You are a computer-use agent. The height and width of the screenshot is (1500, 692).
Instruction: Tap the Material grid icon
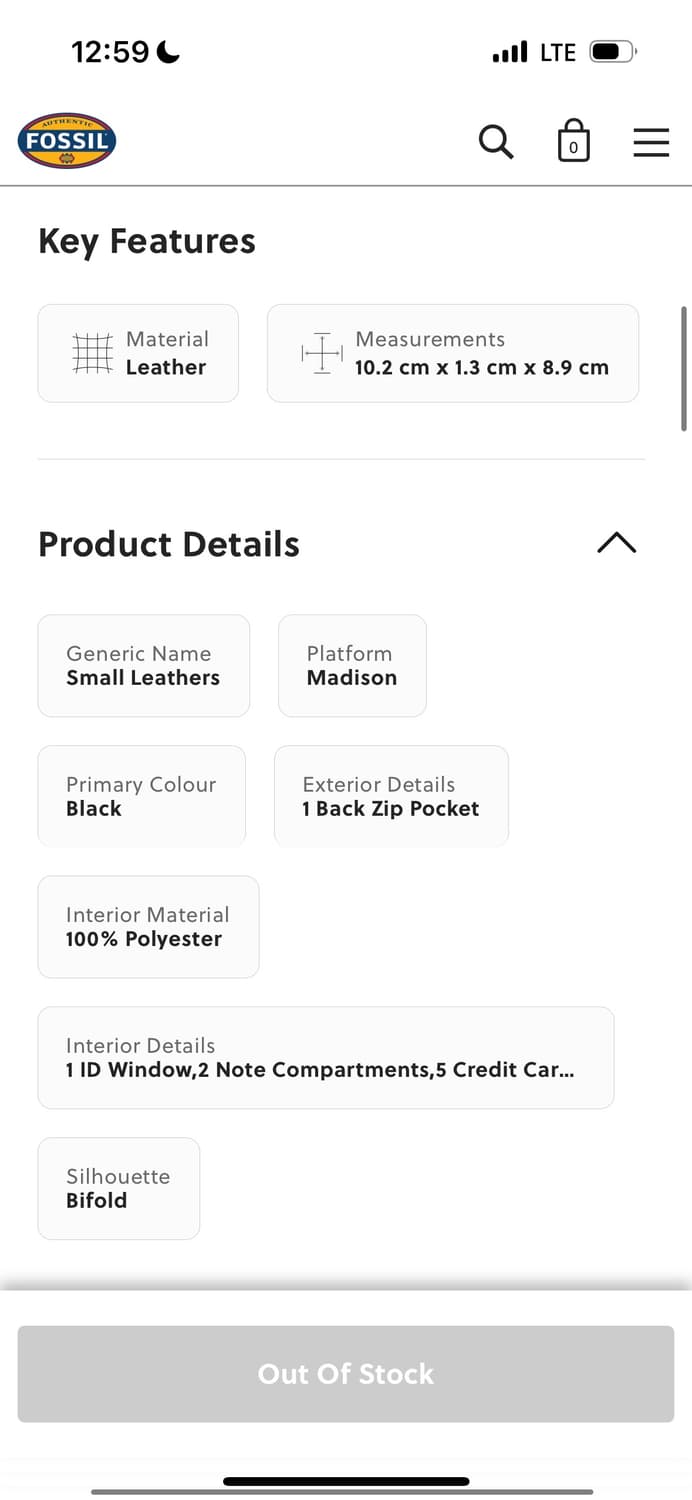point(93,354)
